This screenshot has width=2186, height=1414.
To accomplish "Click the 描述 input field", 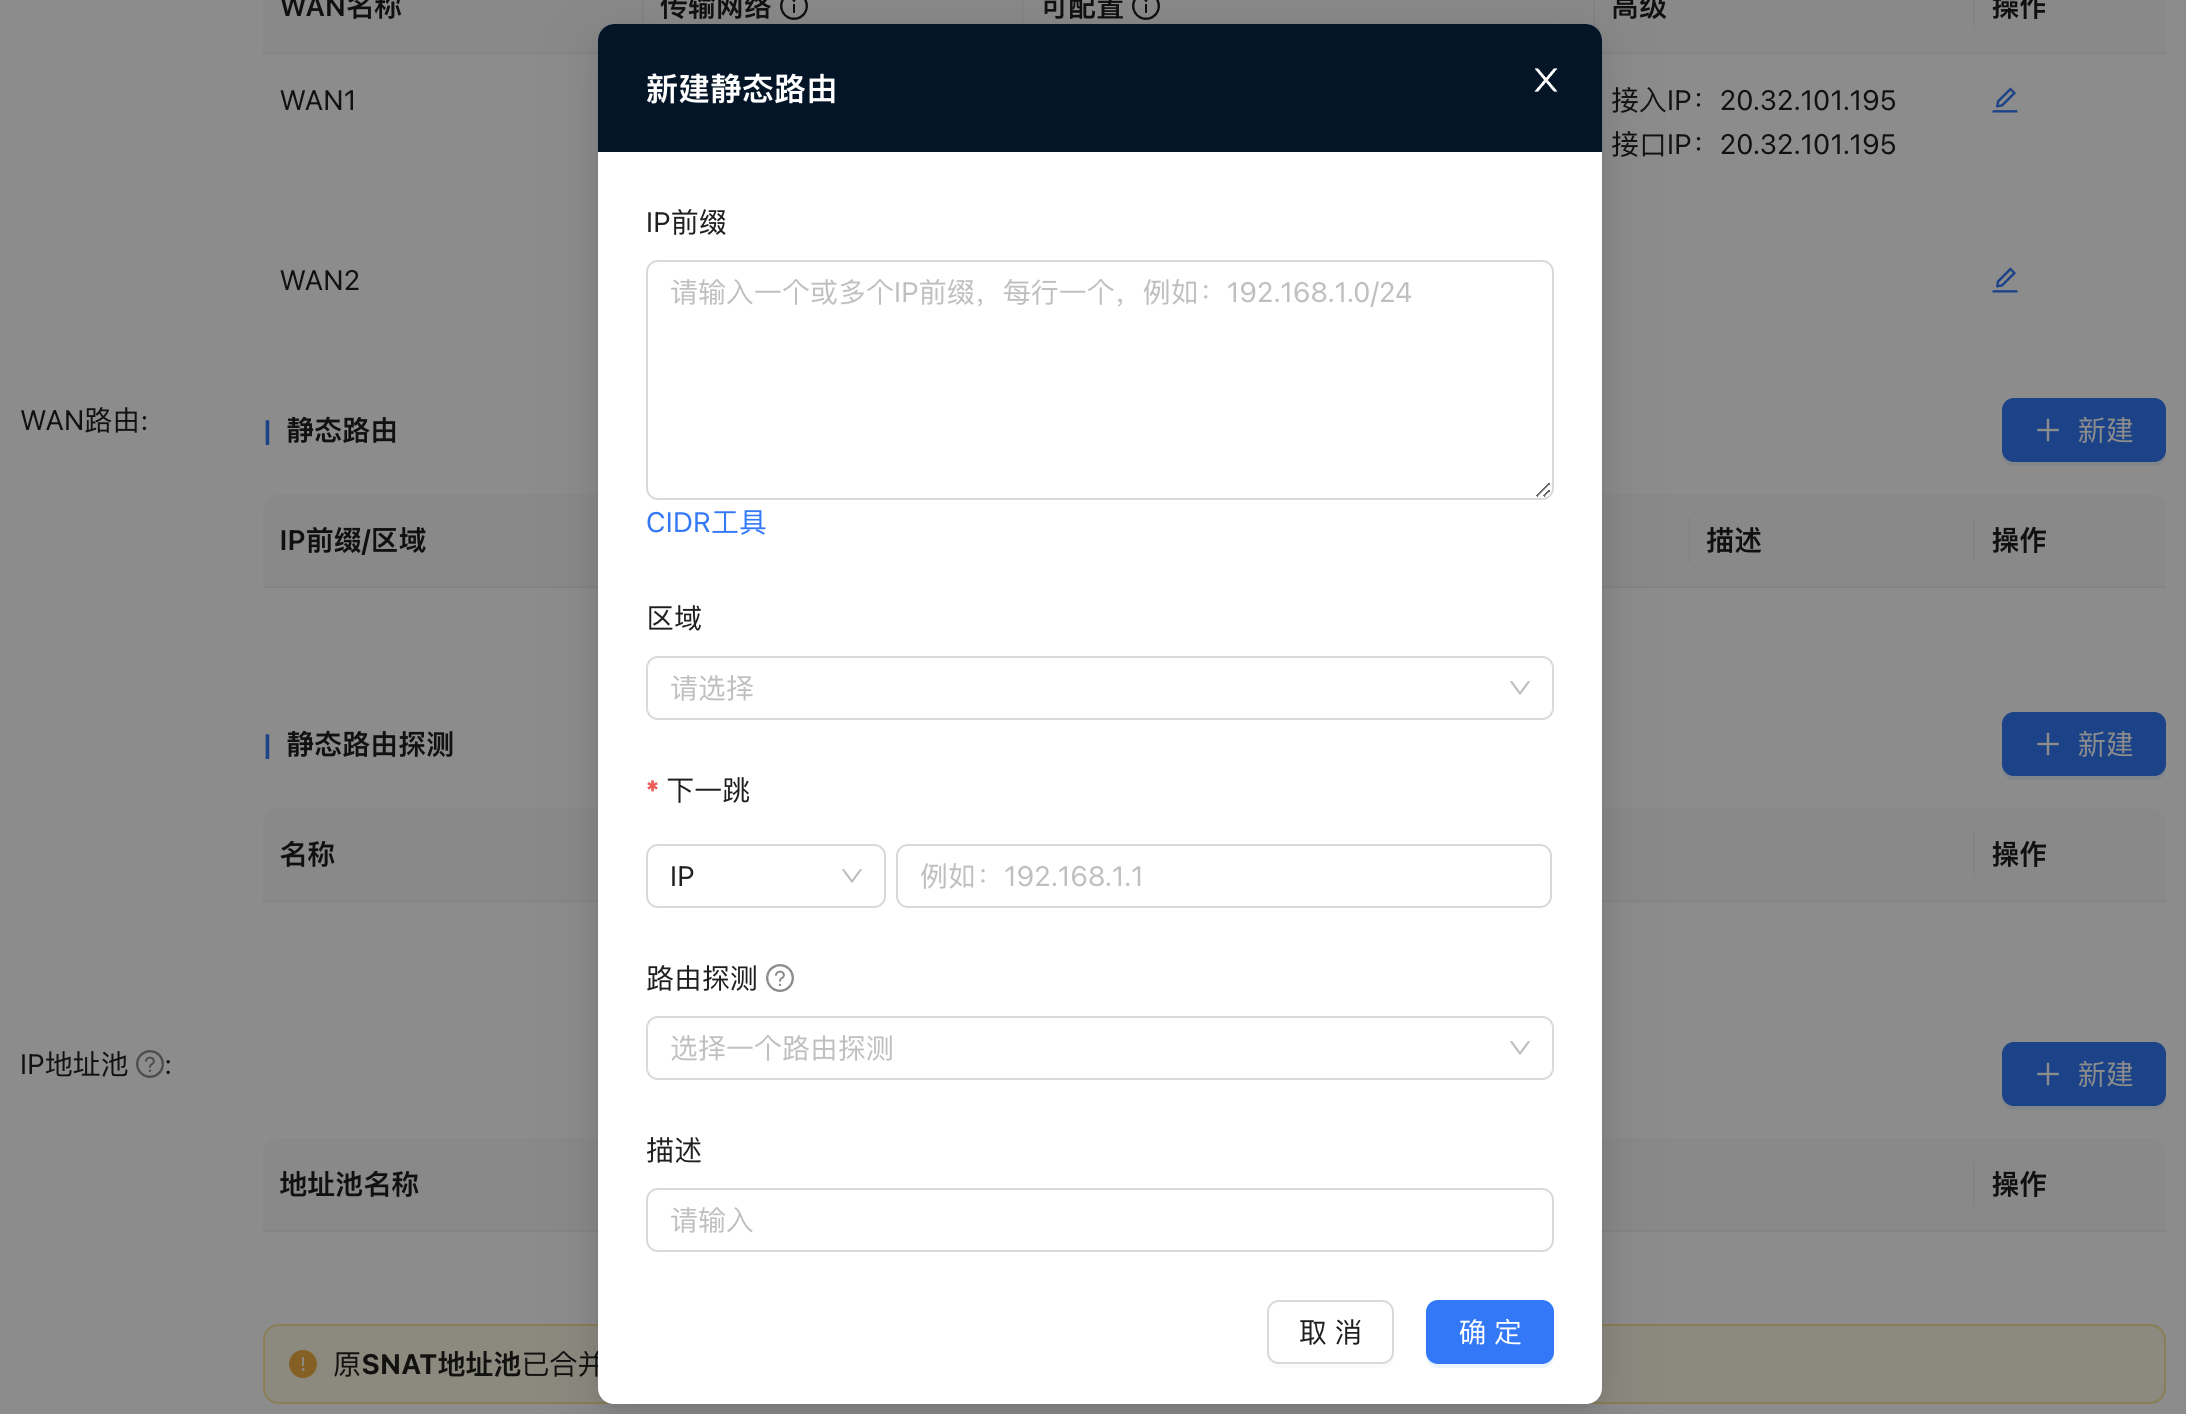I will (1099, 1220).
